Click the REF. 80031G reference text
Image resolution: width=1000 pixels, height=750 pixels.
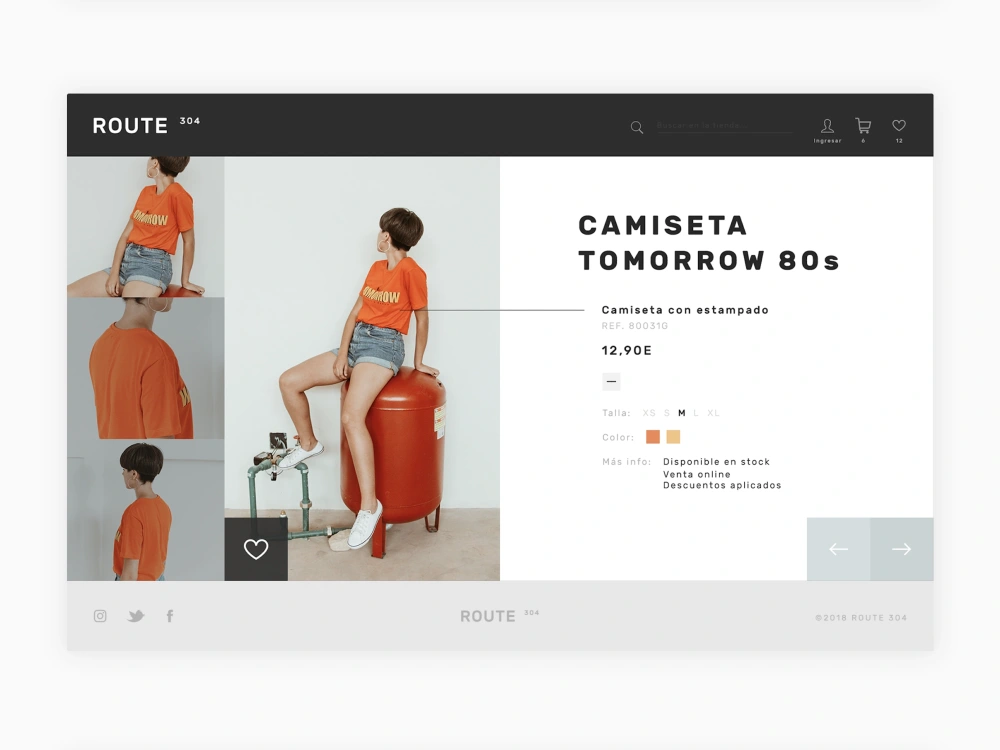(x=635, y=326)
